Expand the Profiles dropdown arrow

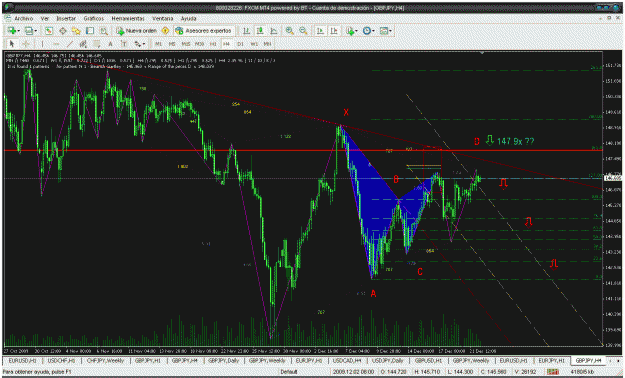(35, 31)
